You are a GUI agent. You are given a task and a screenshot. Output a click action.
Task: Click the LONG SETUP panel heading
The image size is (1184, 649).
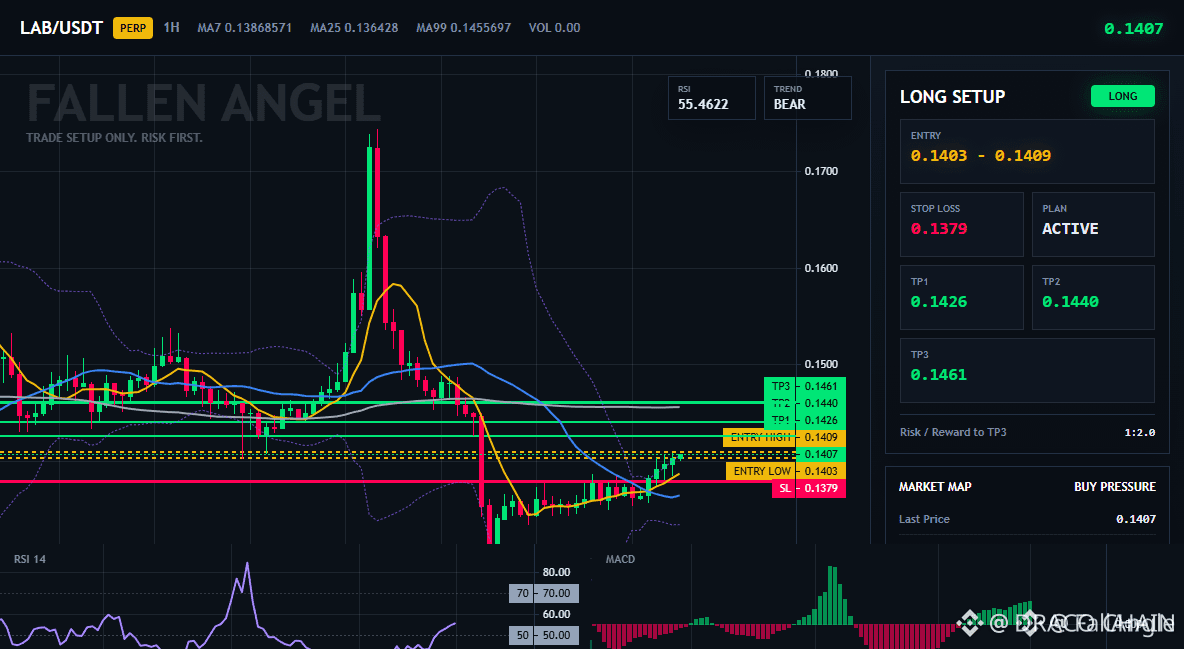tap(952, 97)
